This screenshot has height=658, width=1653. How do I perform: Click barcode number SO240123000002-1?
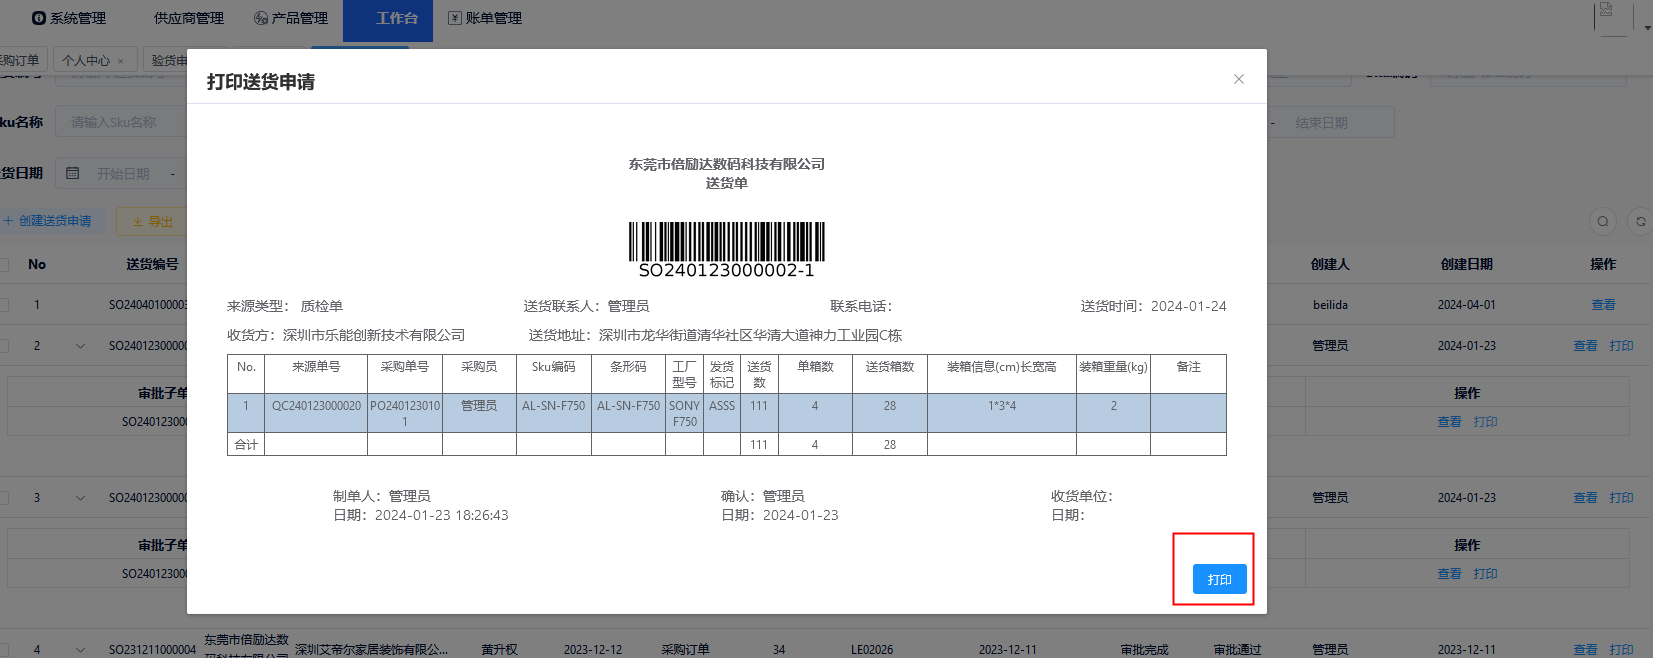(x=727, y=271)
